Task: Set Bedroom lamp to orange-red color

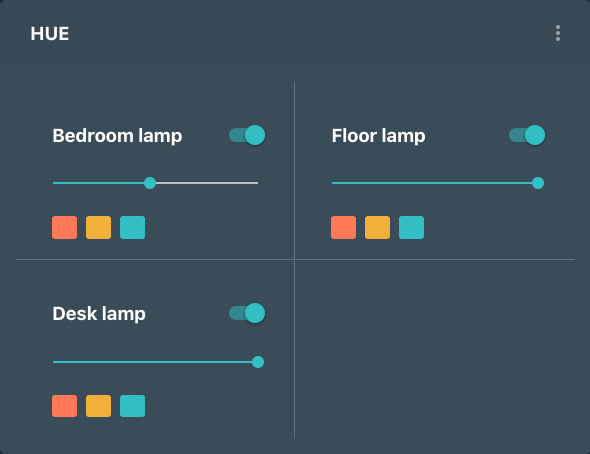Action: pyautogui.click(x=64, y=228)
